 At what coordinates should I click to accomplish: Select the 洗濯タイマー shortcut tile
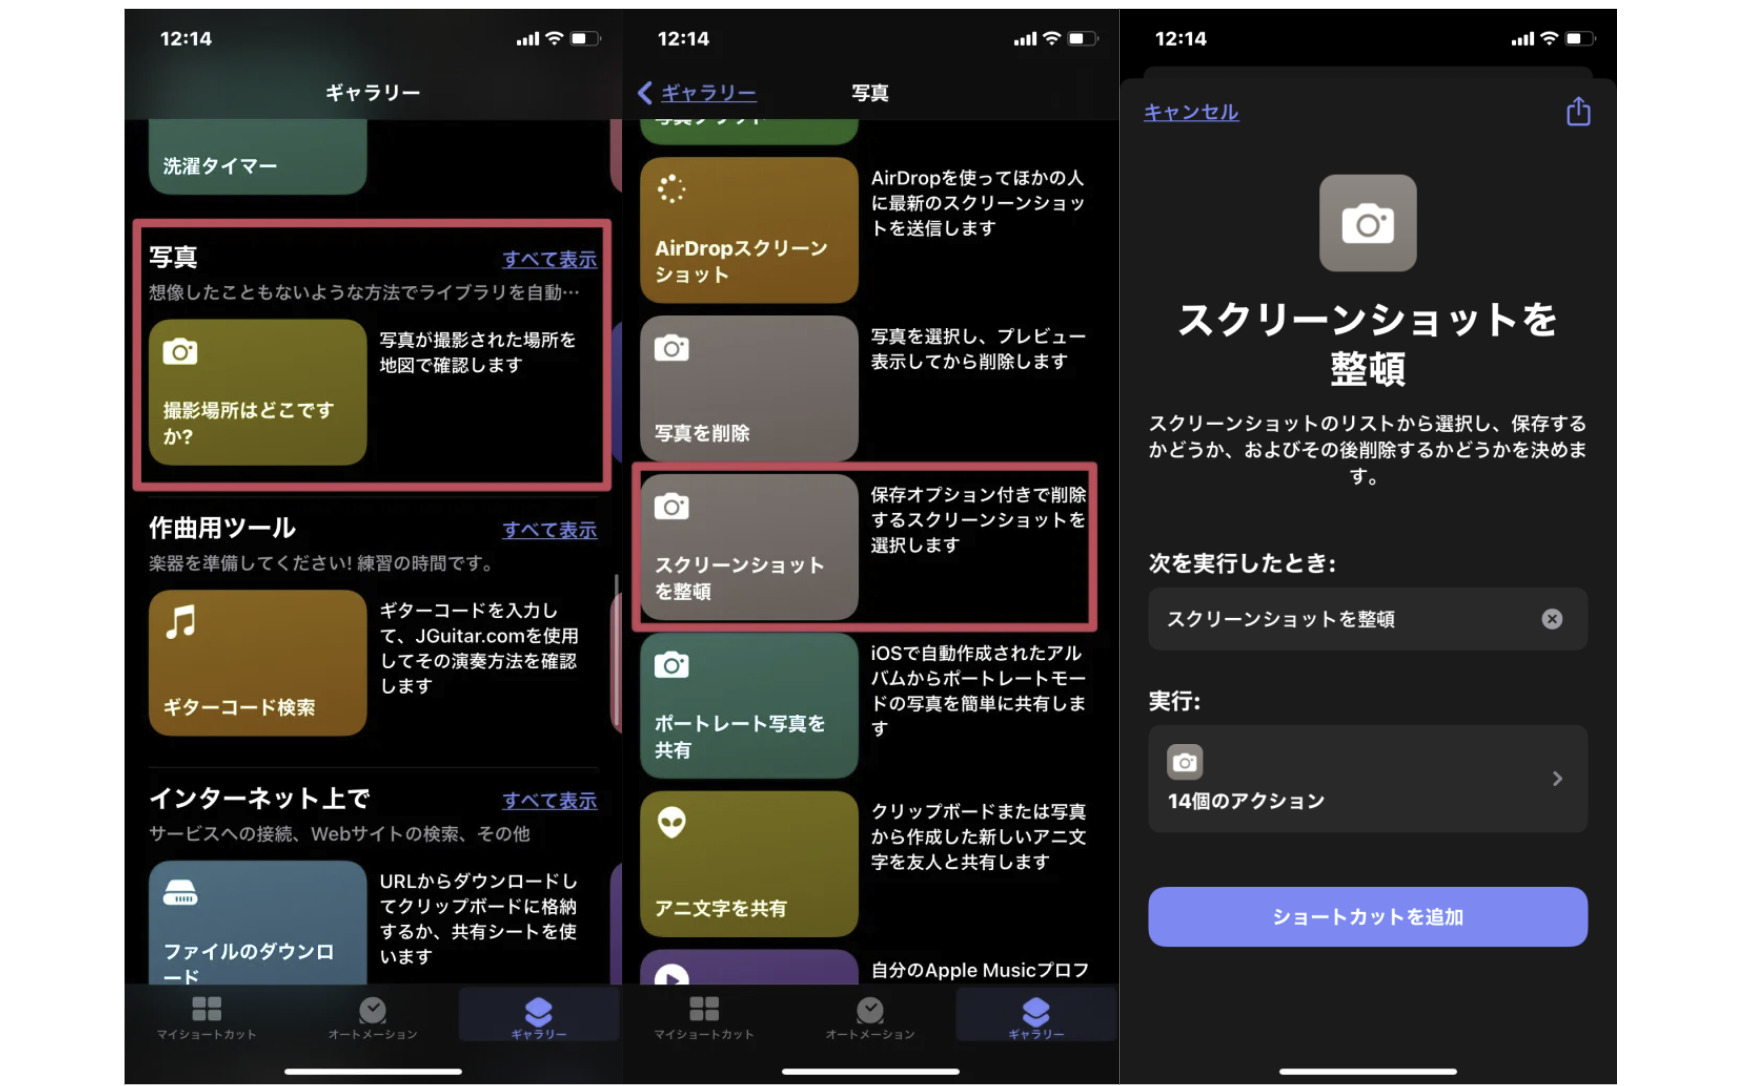(256, 160)
